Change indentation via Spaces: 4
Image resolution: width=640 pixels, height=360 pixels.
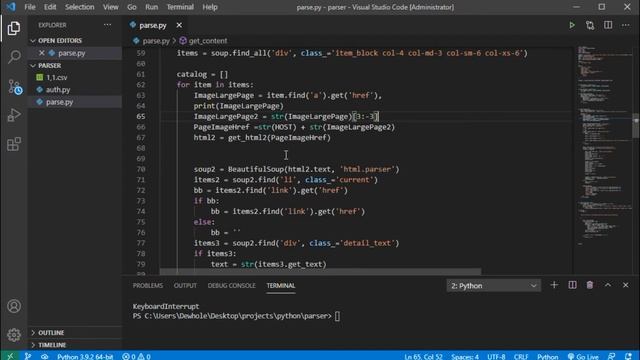click(x=465, y=356)
